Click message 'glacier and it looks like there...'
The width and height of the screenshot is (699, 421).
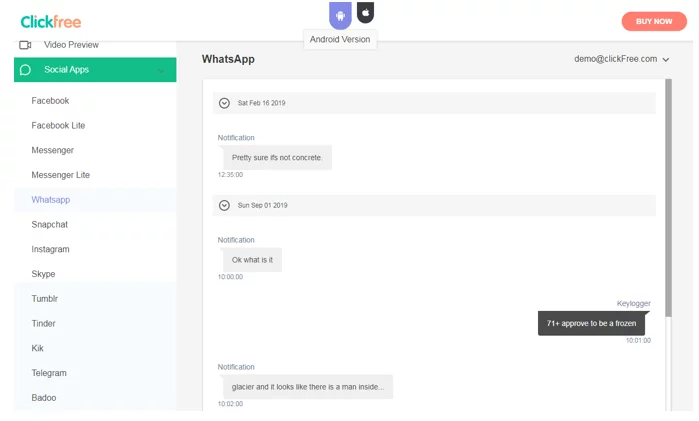[x=308, y=387]
